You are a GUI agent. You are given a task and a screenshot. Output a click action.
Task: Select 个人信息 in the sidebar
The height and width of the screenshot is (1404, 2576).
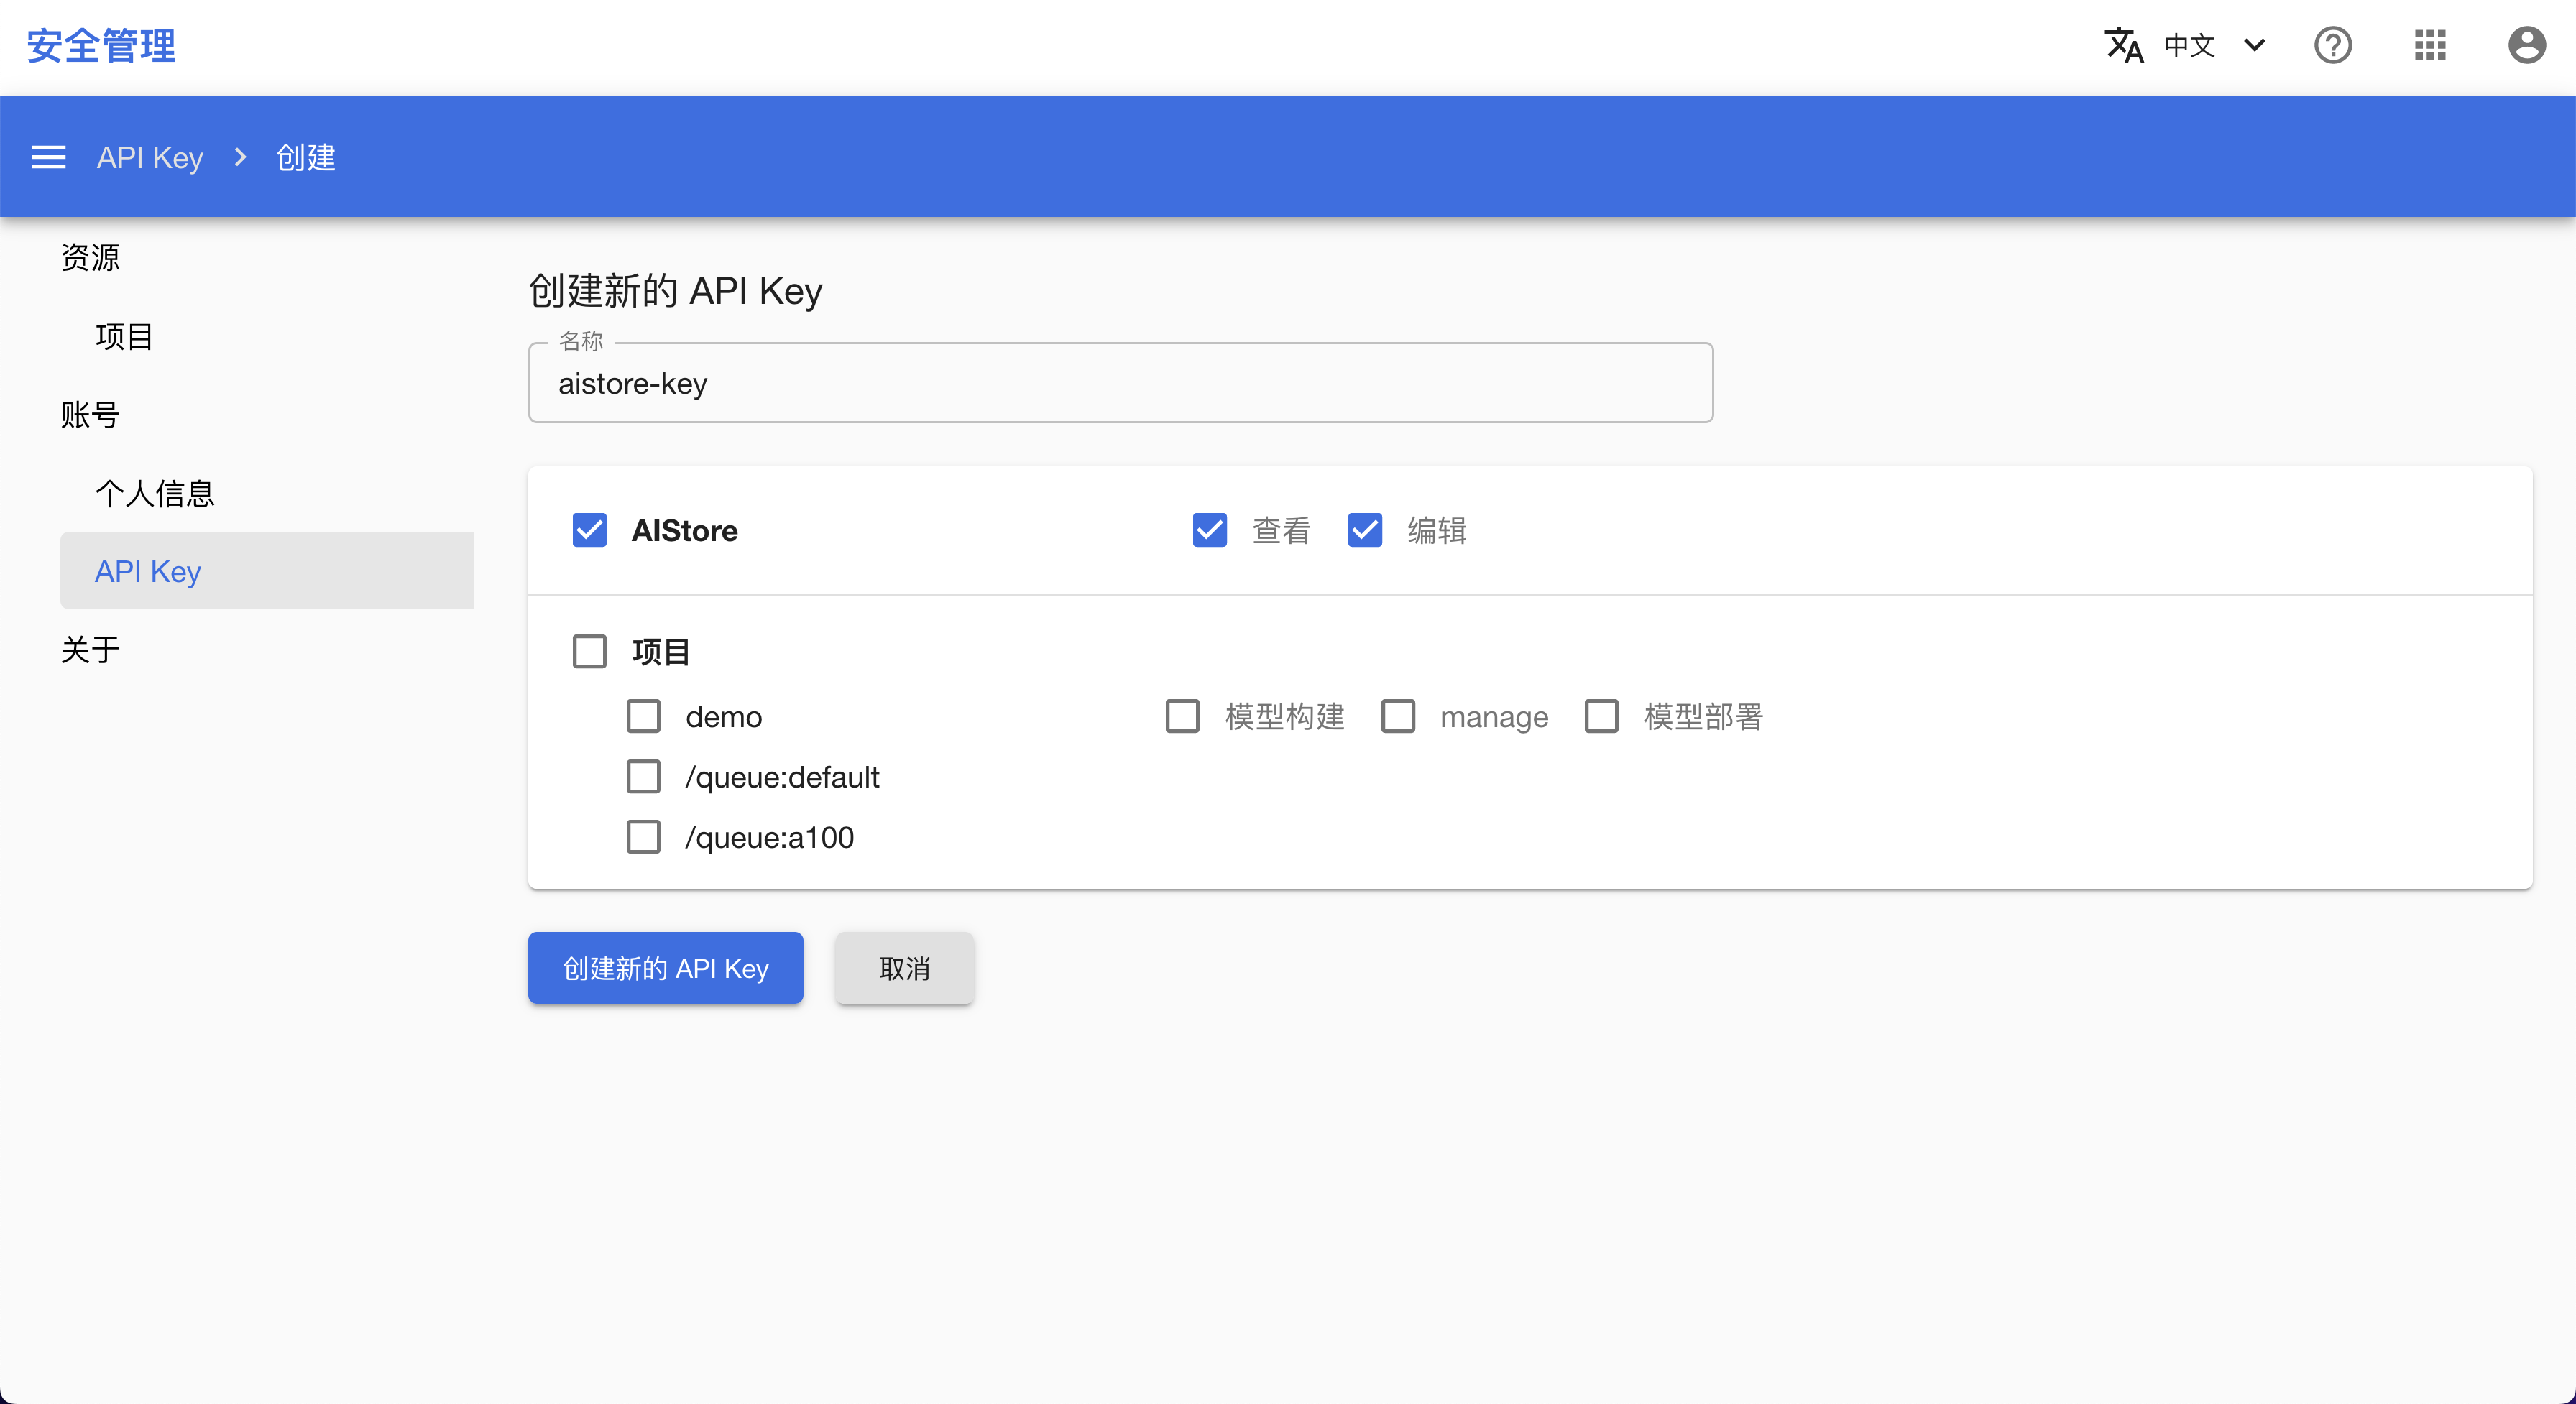pos(155,493)
